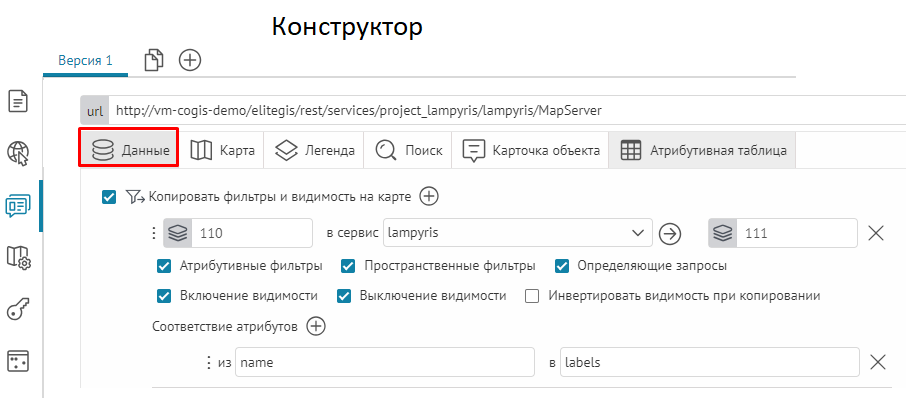Remove the 110 to 111 layer row

[877, 233]
